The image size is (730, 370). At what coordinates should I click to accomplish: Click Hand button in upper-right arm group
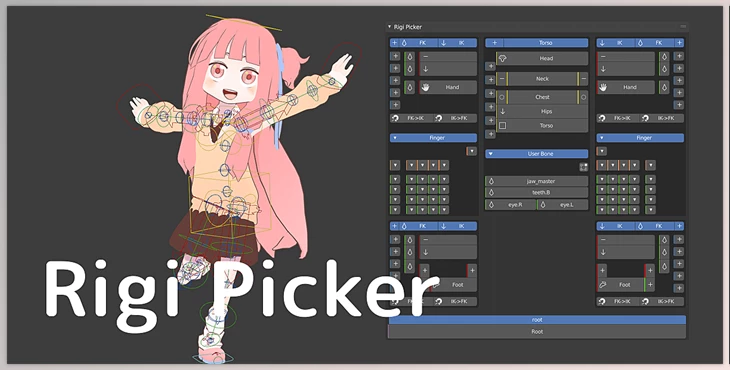coord(626,87)
